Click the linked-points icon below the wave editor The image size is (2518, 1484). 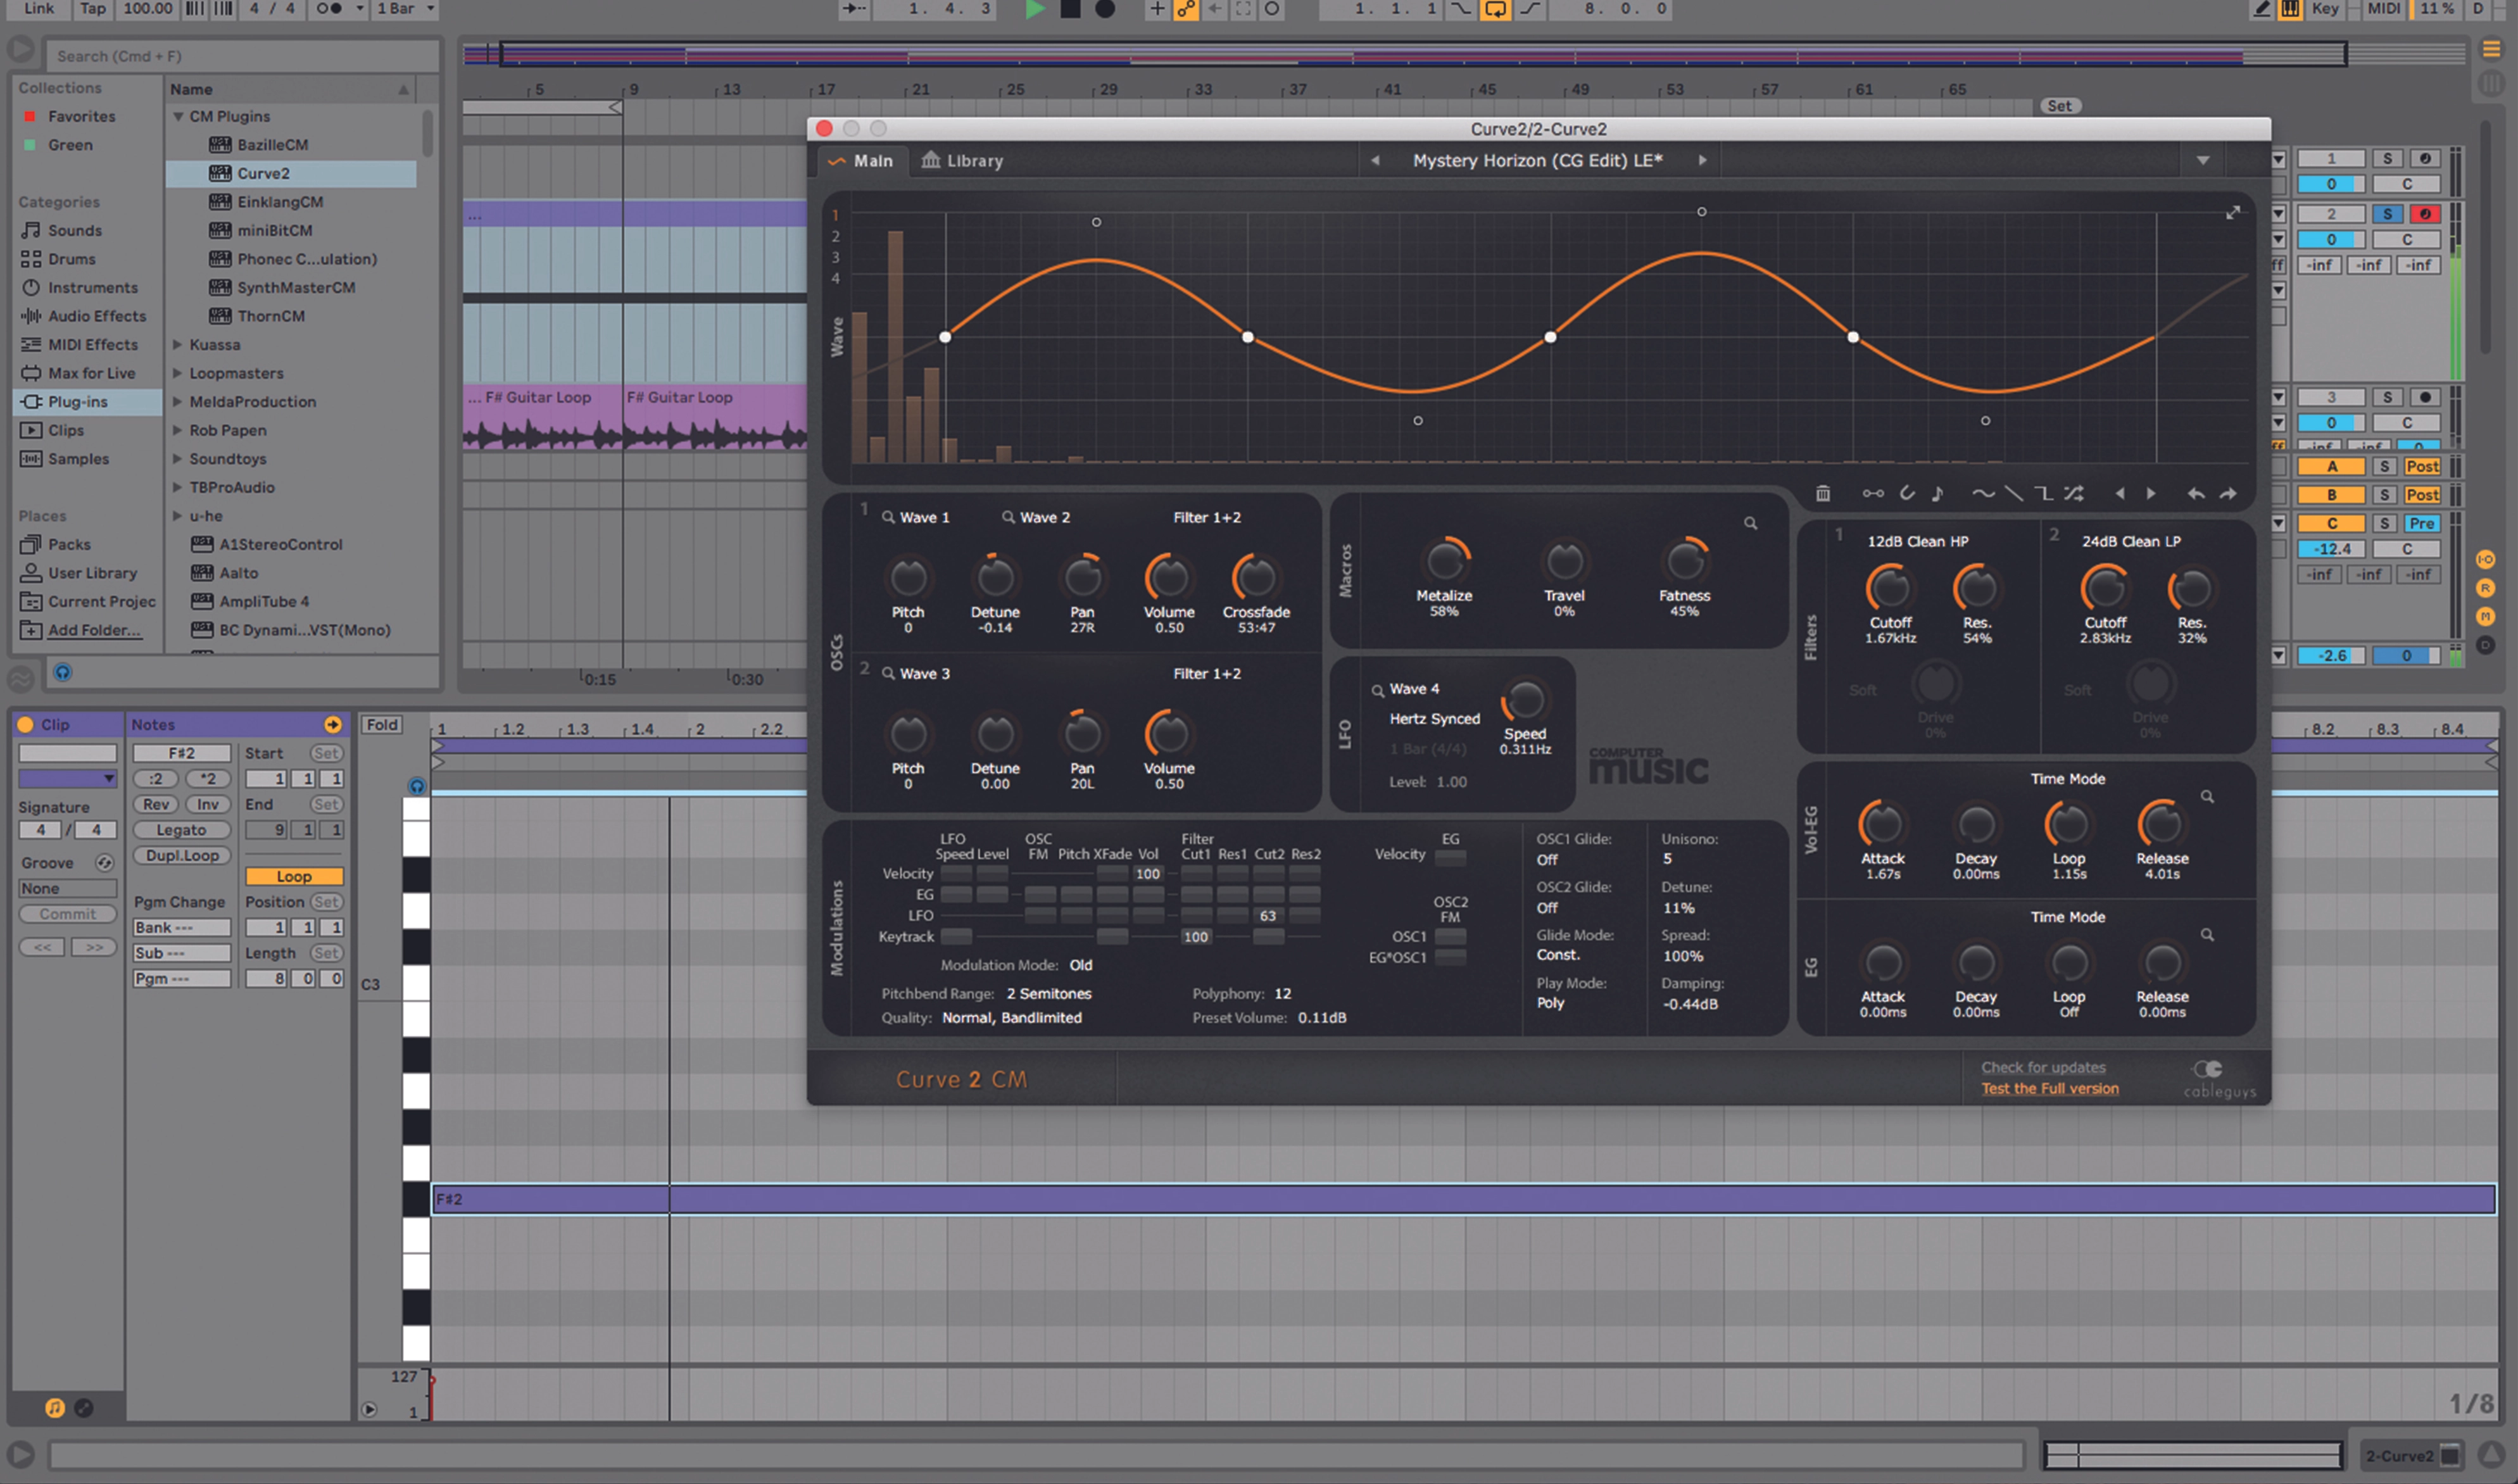1873,493
